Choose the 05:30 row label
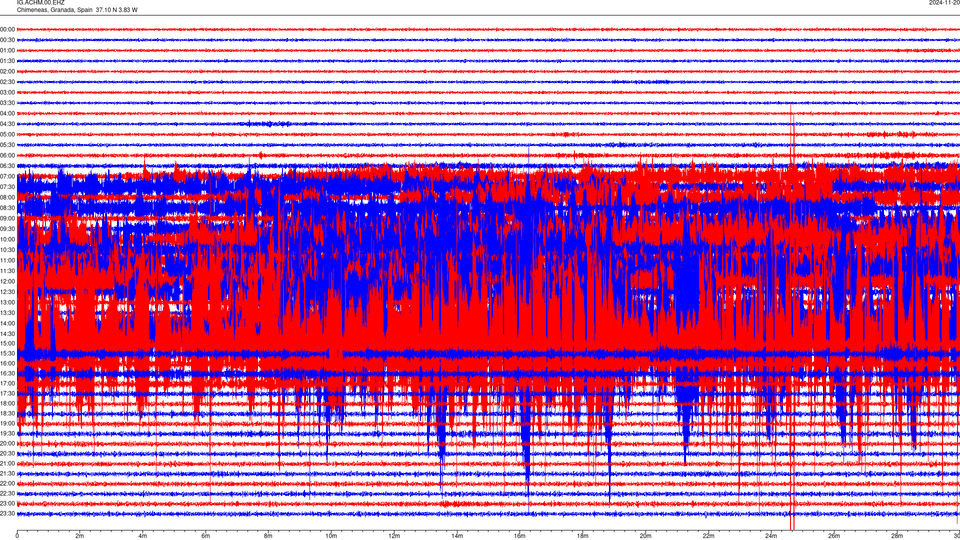The height and width of the screenshot is (540, 960). pyautogui.click(x=7, y=145)
